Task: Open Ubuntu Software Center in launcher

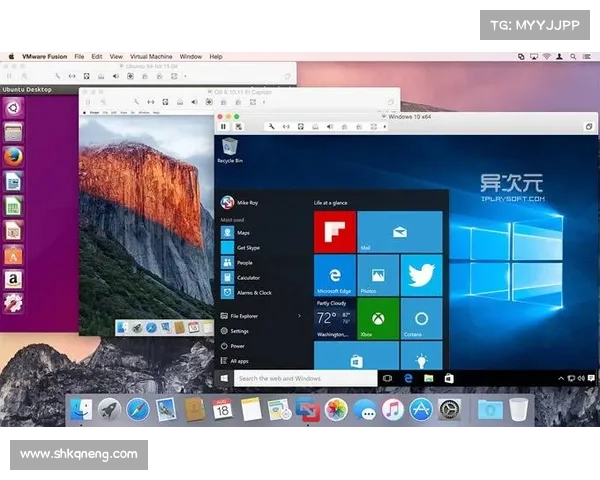Action: click(13, 255)
